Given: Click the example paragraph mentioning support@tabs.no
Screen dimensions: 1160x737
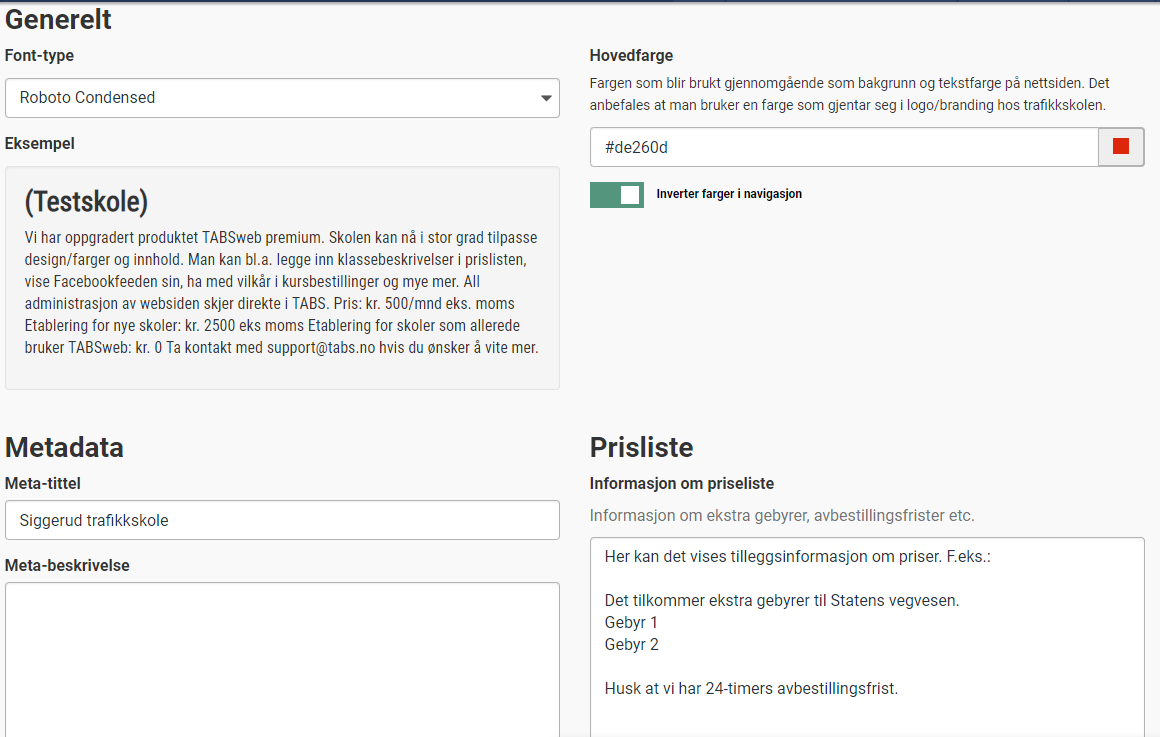Looking at the screenshot, I should tap(280, 292).
